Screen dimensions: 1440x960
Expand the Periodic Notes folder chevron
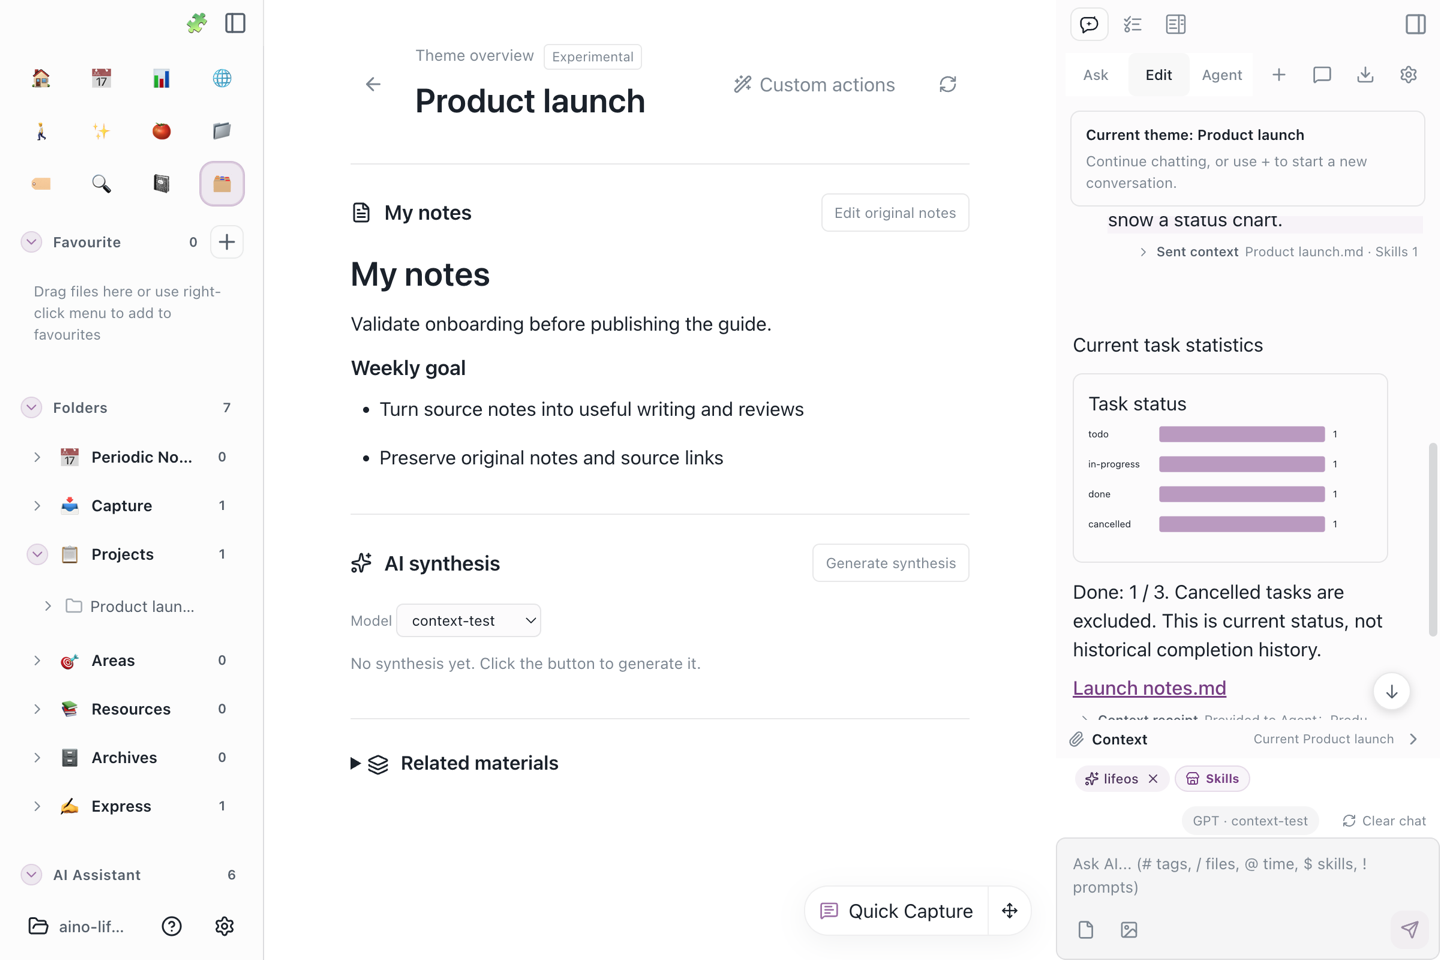(37, 457)
